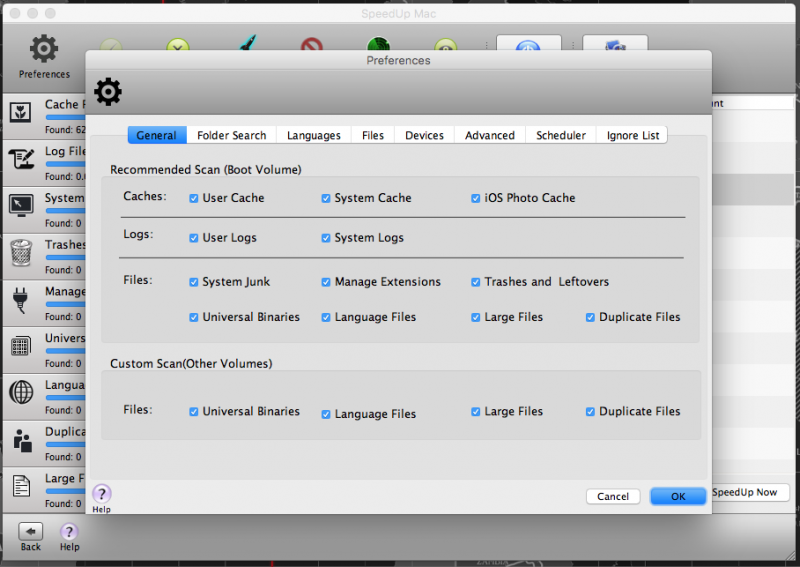Viewport: 800px width, 567px height.
Task: Click the Log Files progress bar in sidebar
Action: pos(65,164)
